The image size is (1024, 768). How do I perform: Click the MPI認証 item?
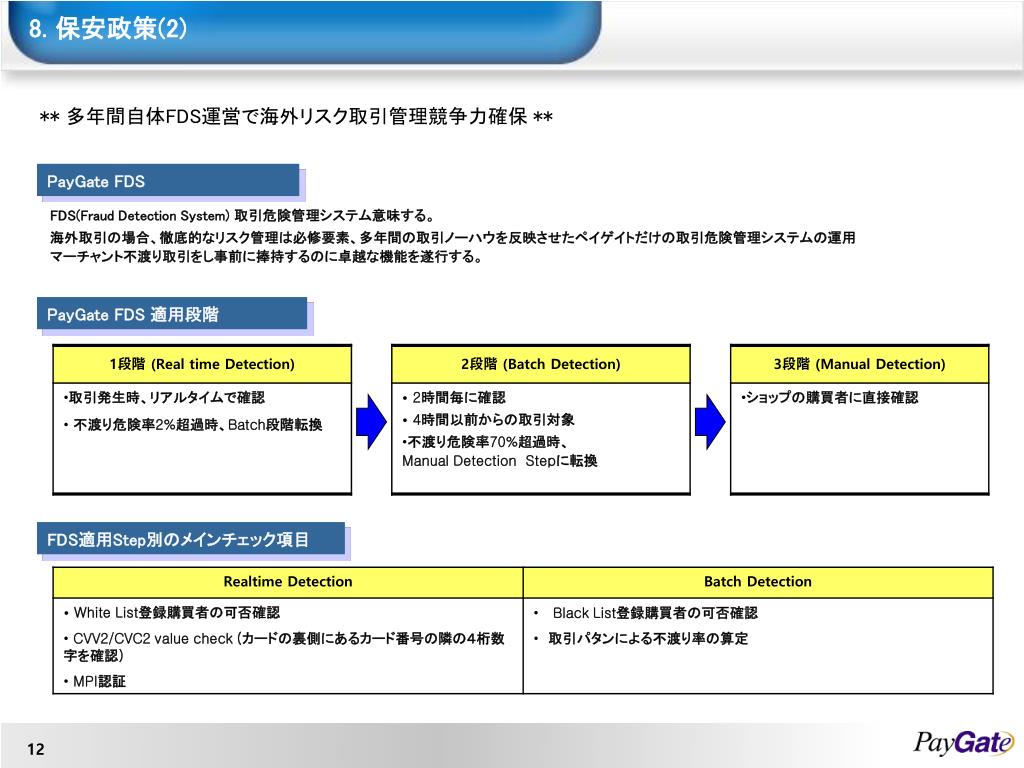click(x=95, y=682)
